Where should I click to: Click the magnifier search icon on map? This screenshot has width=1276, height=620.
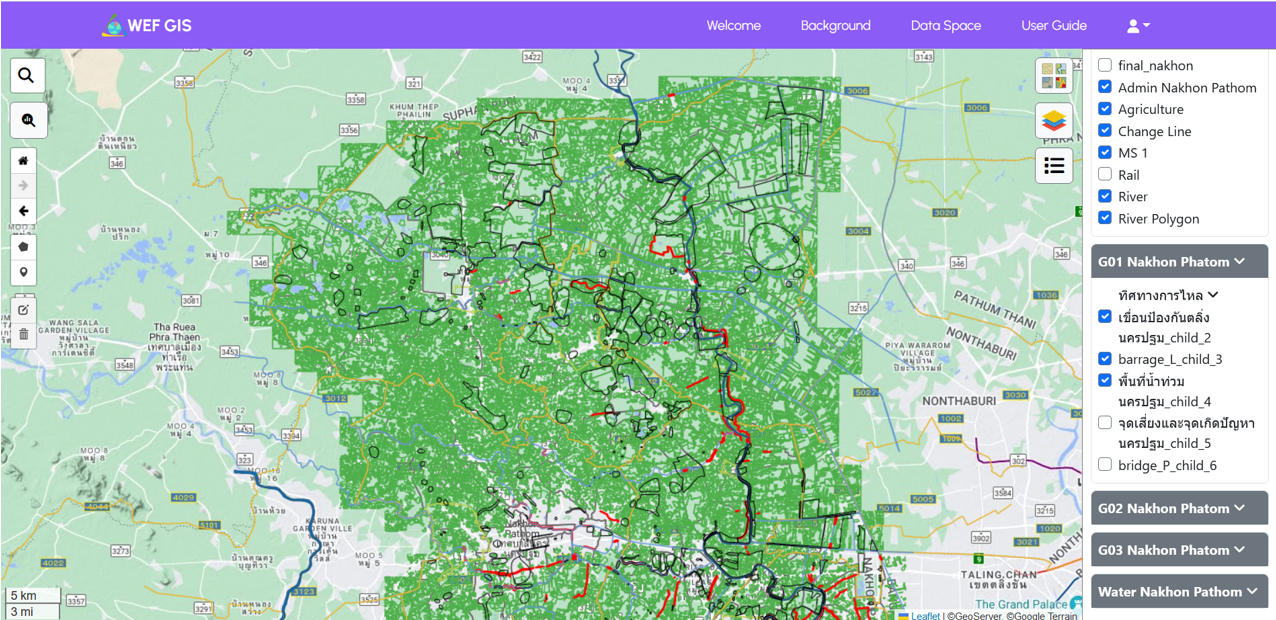[x=27, y=75]
